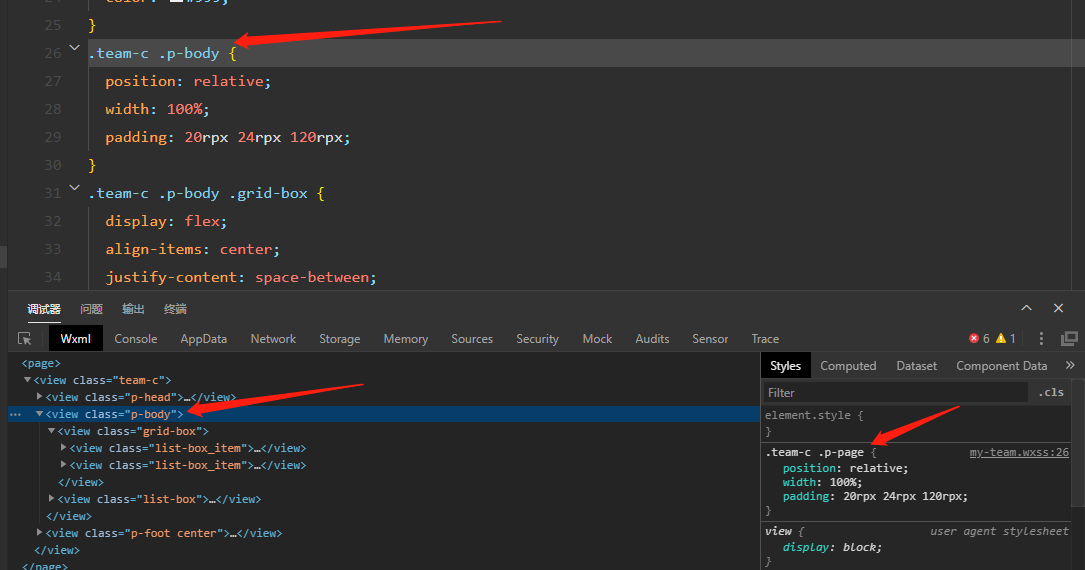This screenshot has width=1085, height=570.
Task: Click the position: relative style declaration
Action: tap(845, 468)
